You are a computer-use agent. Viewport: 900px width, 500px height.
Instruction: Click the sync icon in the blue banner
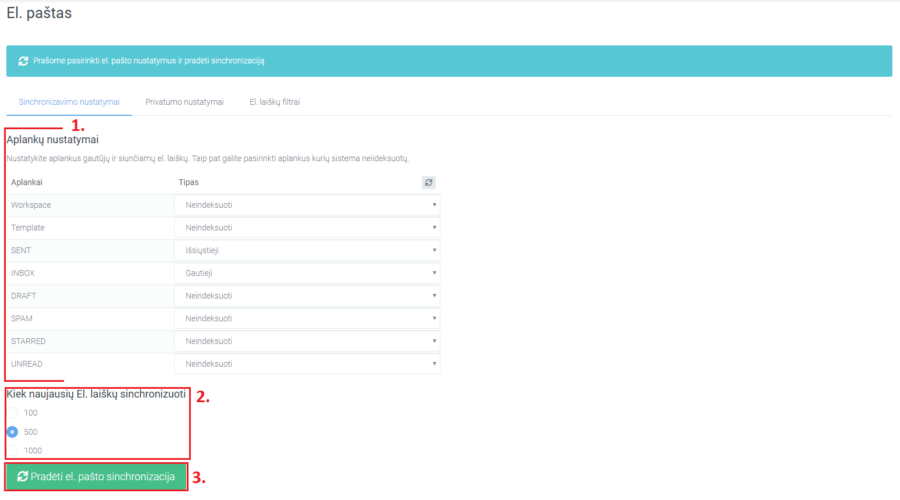tap(23, 61)
